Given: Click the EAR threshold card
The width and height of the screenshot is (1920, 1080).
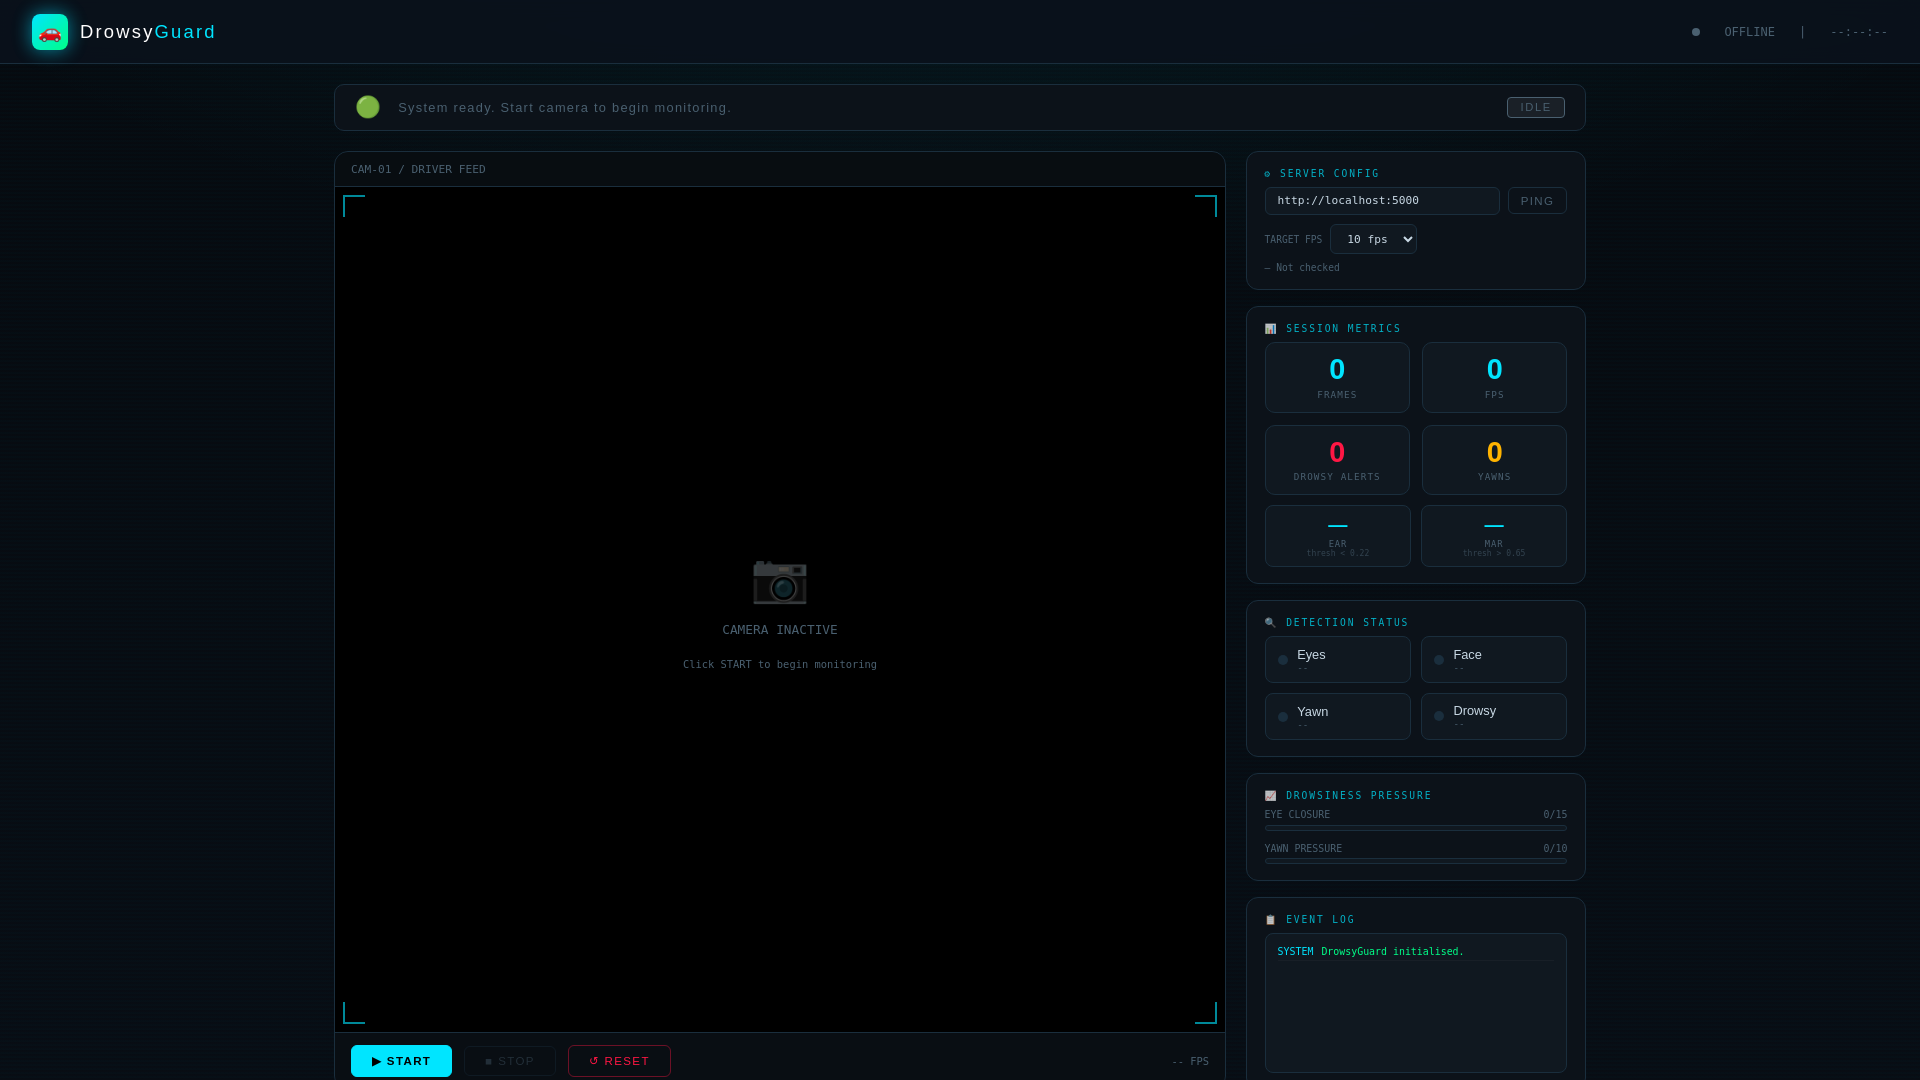Looking at the screenshot, I should click(x=1338, y=536).
